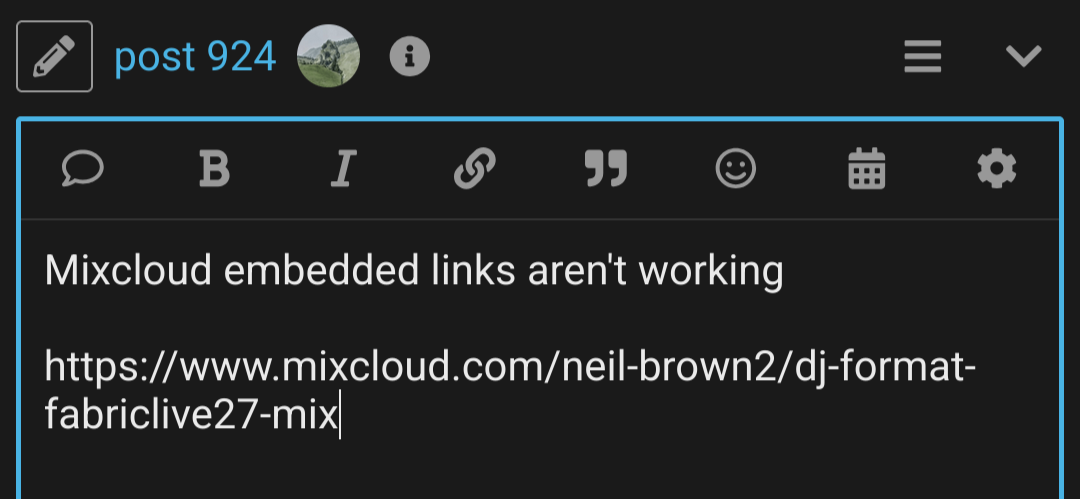Click the line "Mixcloud embedded links aren't working"
The image size is (1080, 499).
coord(414,271)
